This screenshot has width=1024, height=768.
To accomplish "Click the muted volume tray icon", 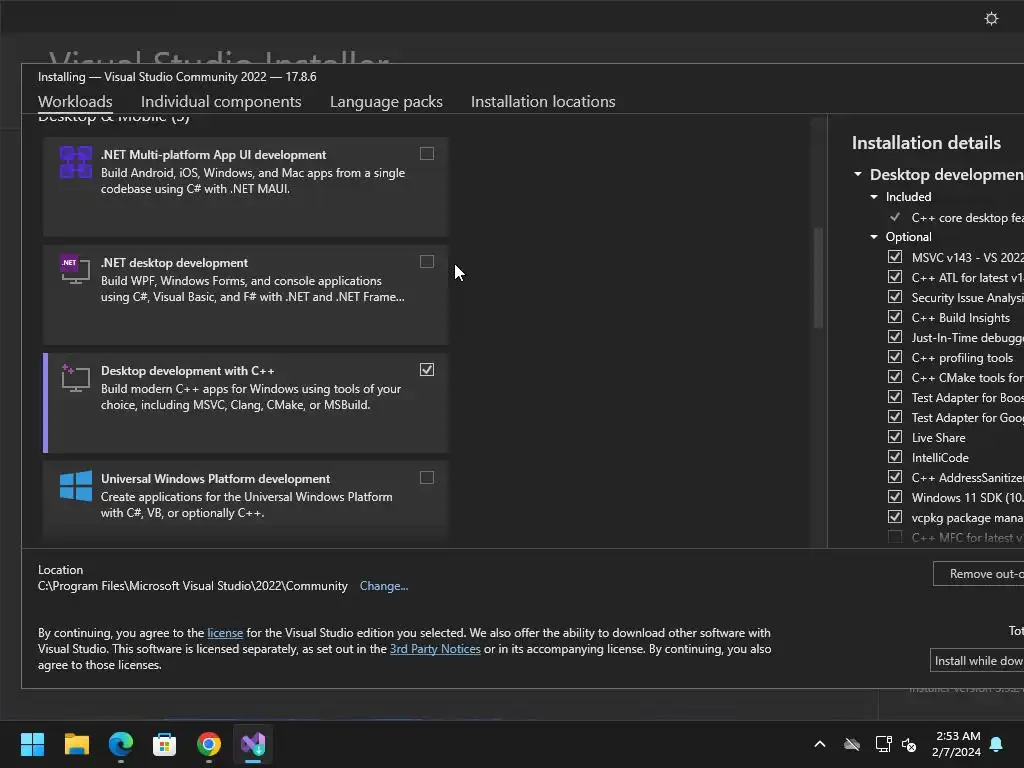I will coord(909,744).
